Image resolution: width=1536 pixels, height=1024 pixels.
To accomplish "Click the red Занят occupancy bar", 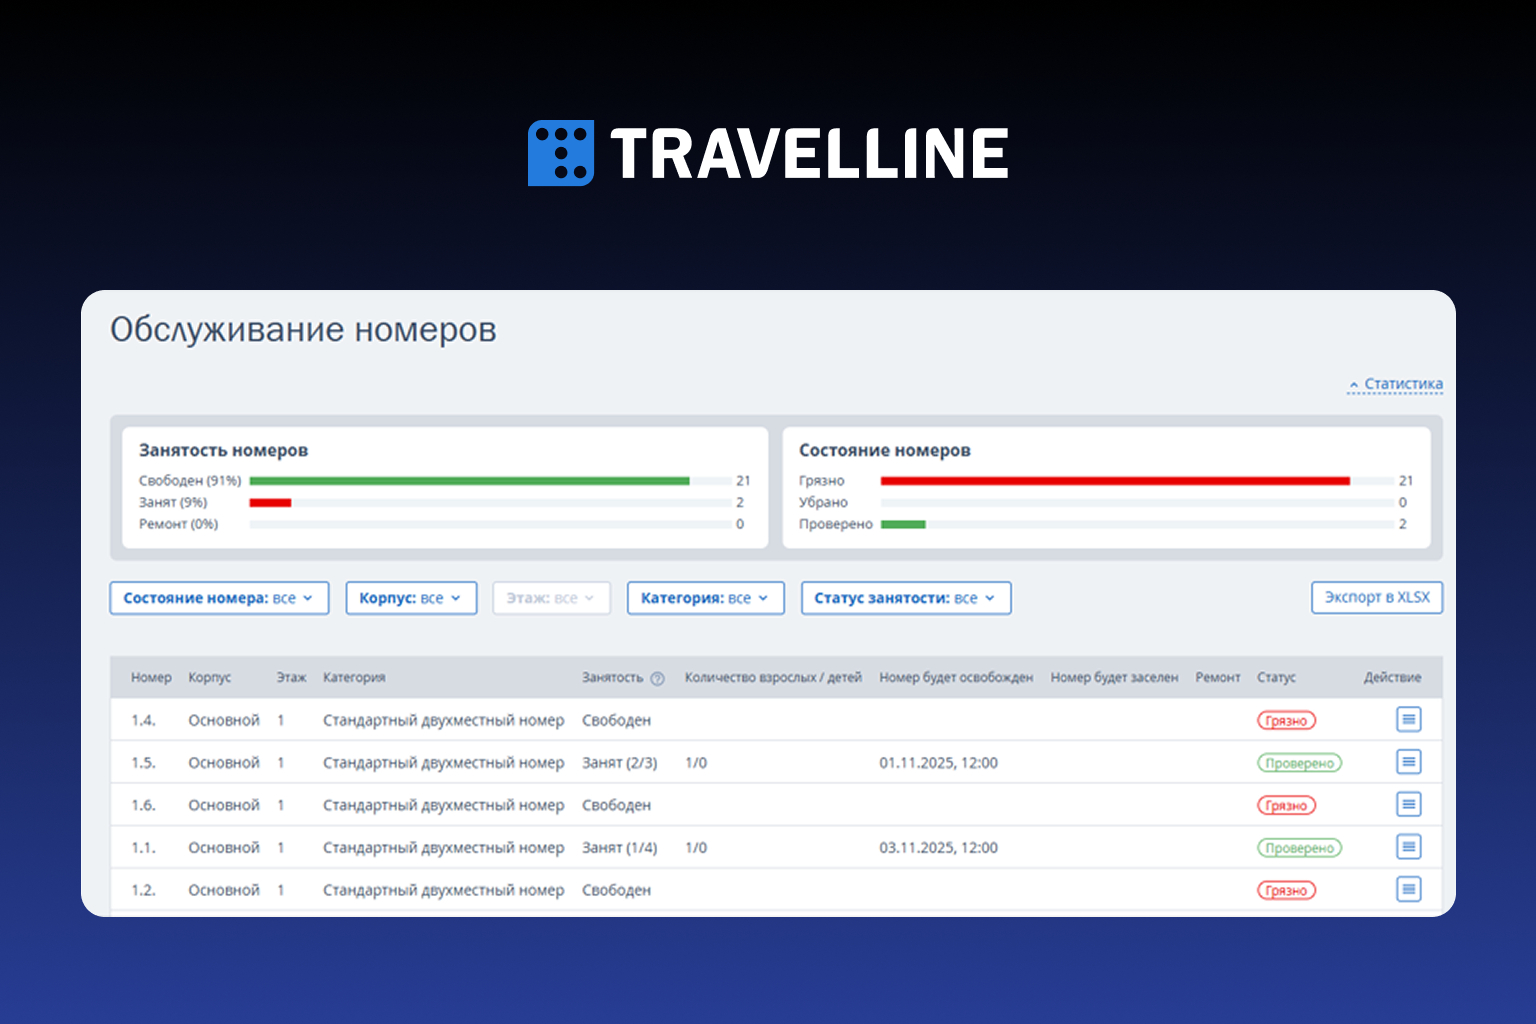I will [x=270, y=503].
